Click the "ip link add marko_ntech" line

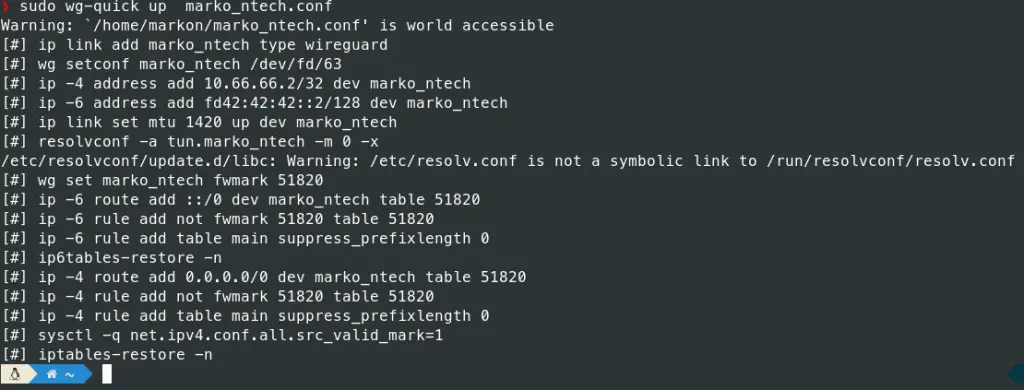point(194,45)
